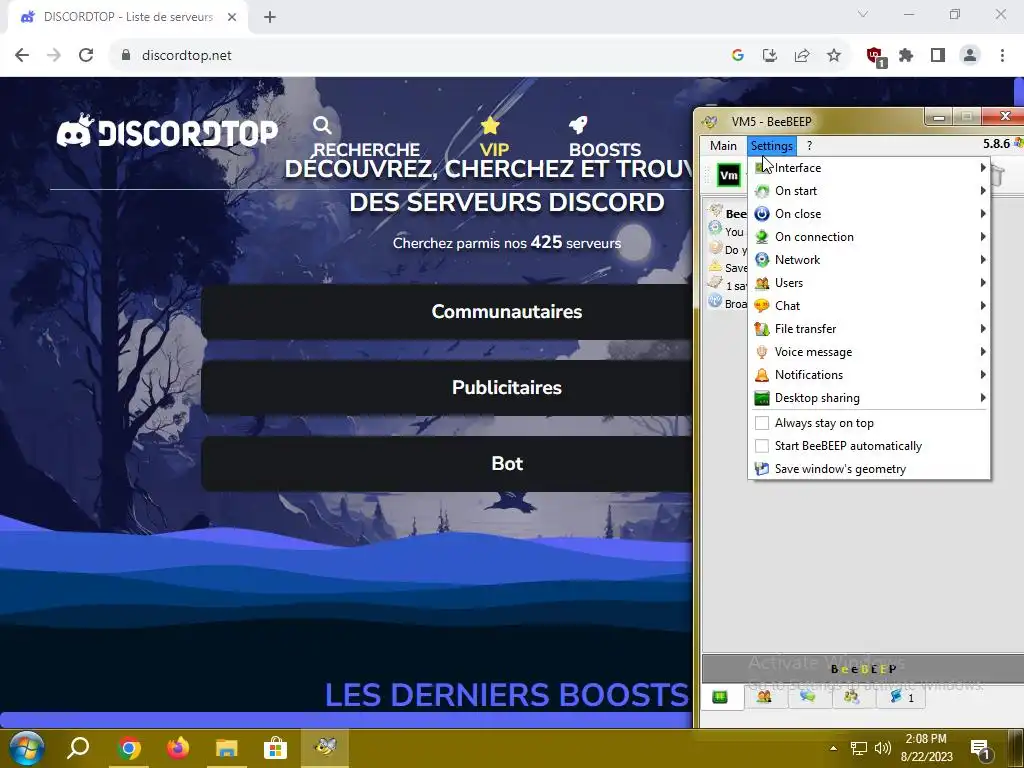Click the Bot category button
Viewport: 1024px width, 768px height.
[x=447, y=463]
